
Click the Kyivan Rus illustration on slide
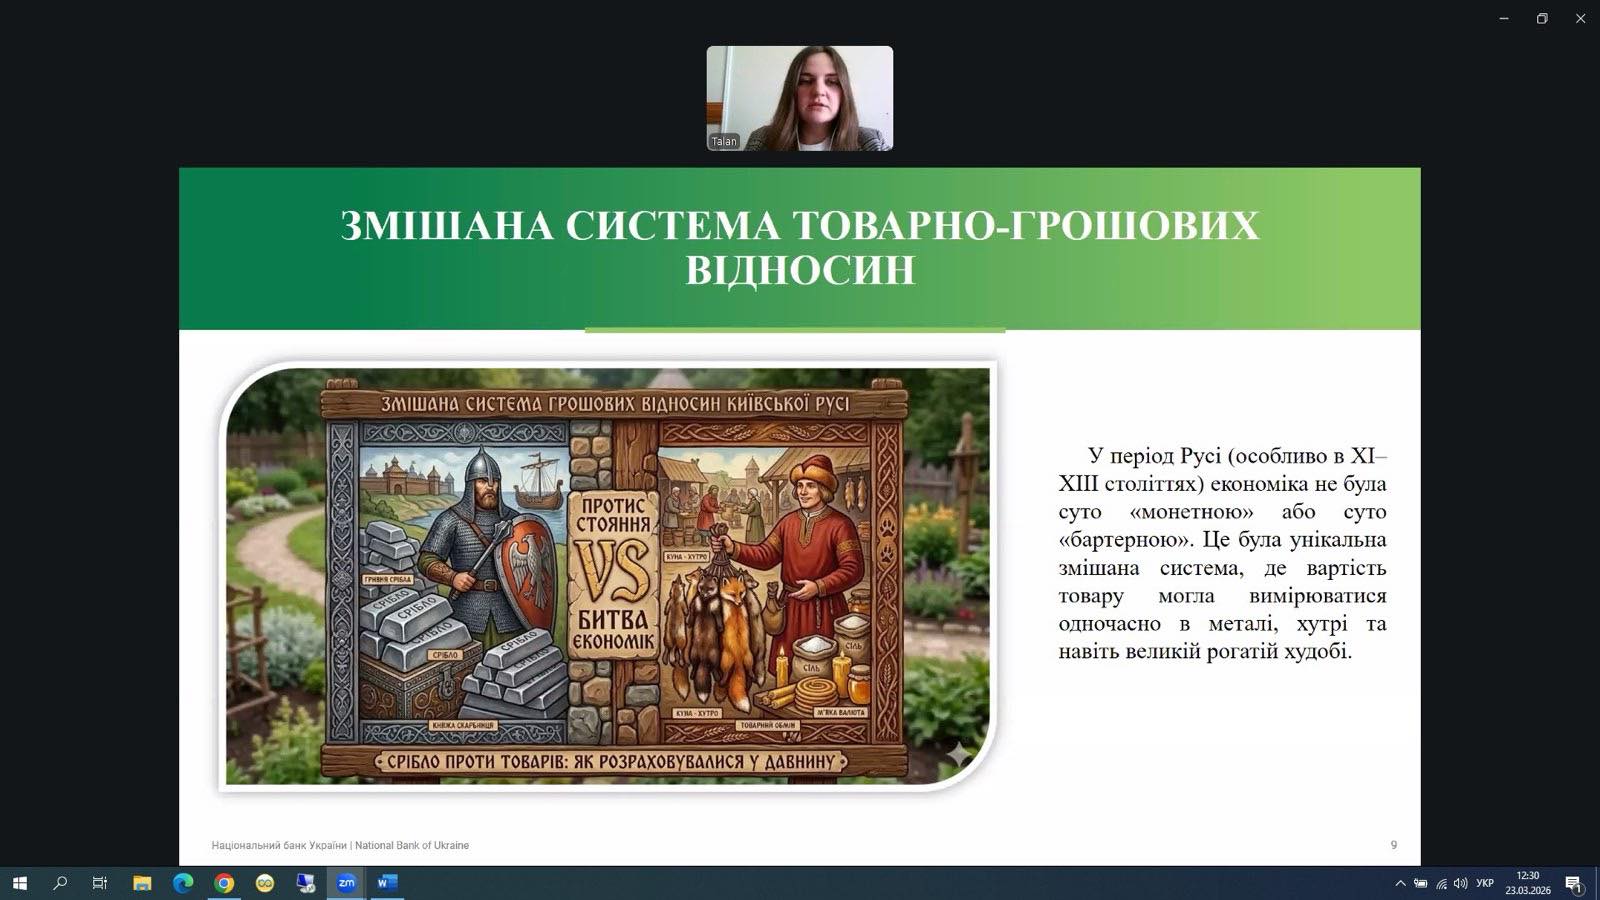point(607,576)
